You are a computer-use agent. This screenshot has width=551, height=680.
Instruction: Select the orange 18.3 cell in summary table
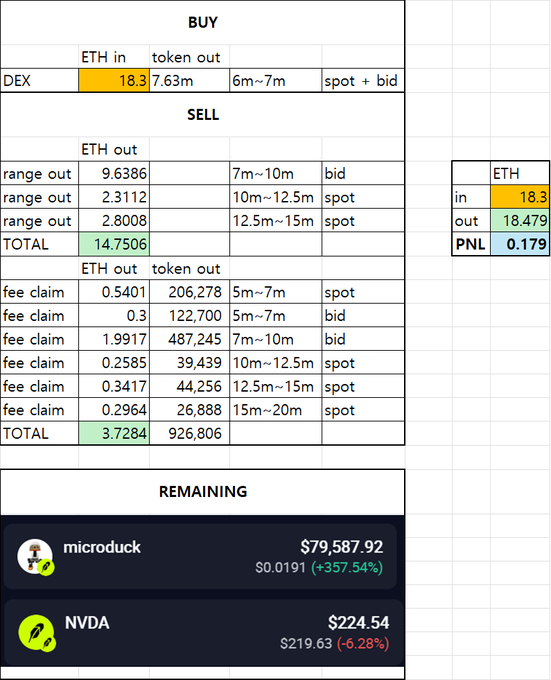point(520,197)
